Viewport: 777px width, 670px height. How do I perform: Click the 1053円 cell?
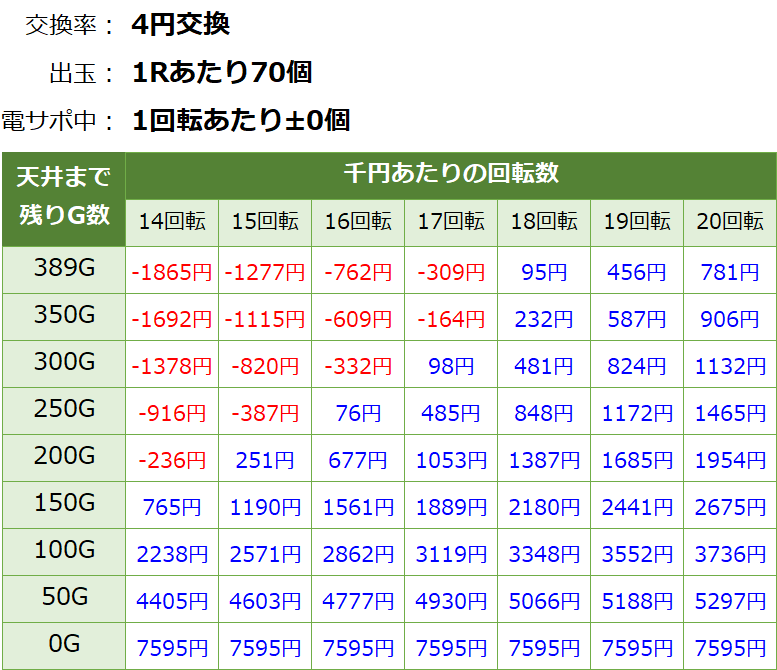[451, 458]
